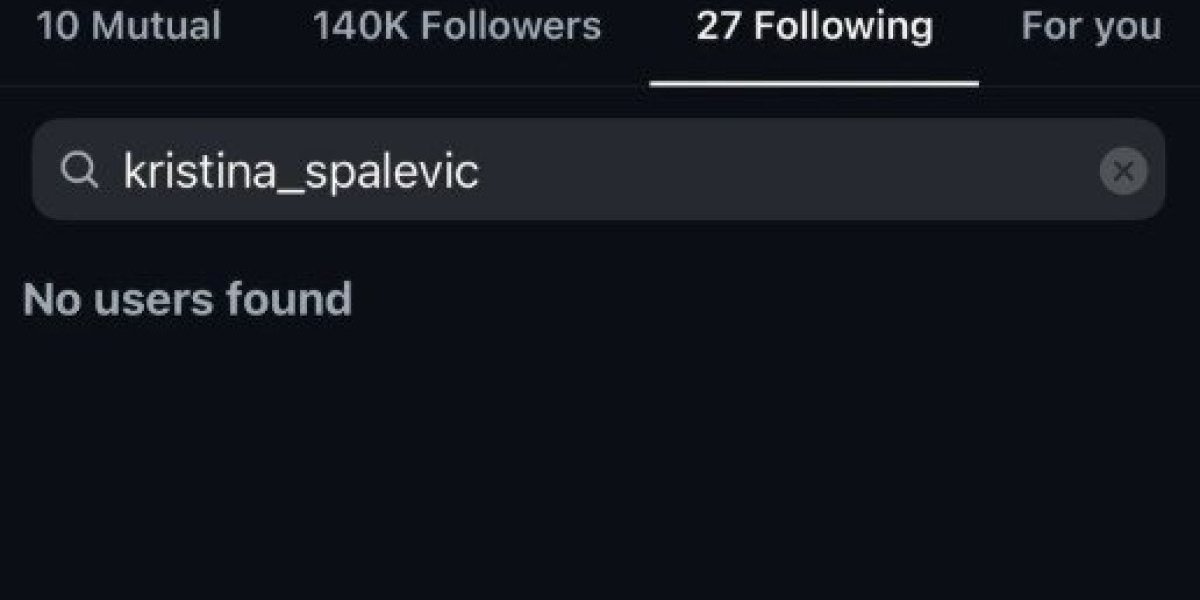This screenshot has width=1200, height=600.
Task: Select the 27 Following tab
Action: [814, 27]
